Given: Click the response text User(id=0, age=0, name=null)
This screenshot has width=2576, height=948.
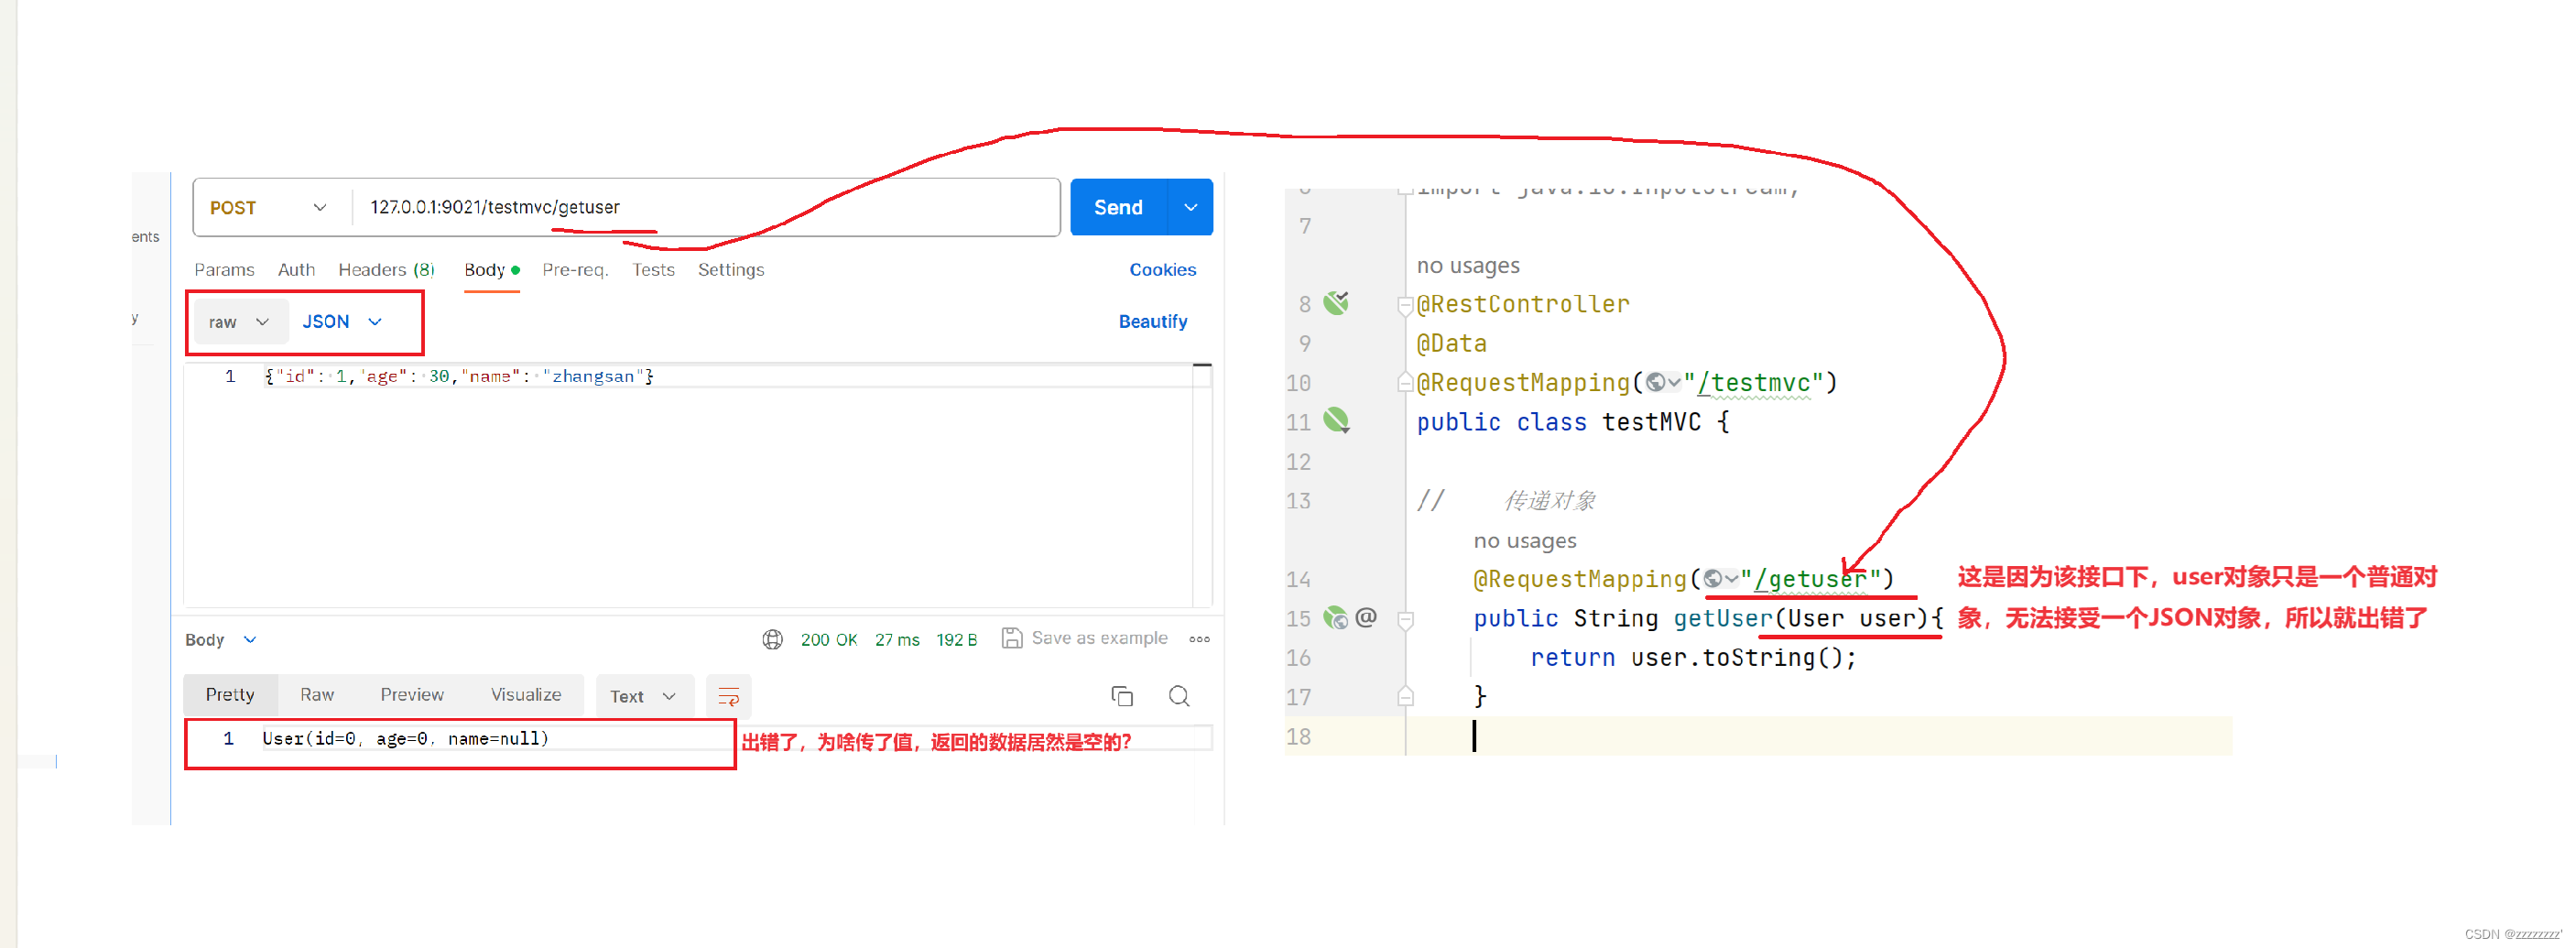Looking at the screenshot, I should pos(405,739).
